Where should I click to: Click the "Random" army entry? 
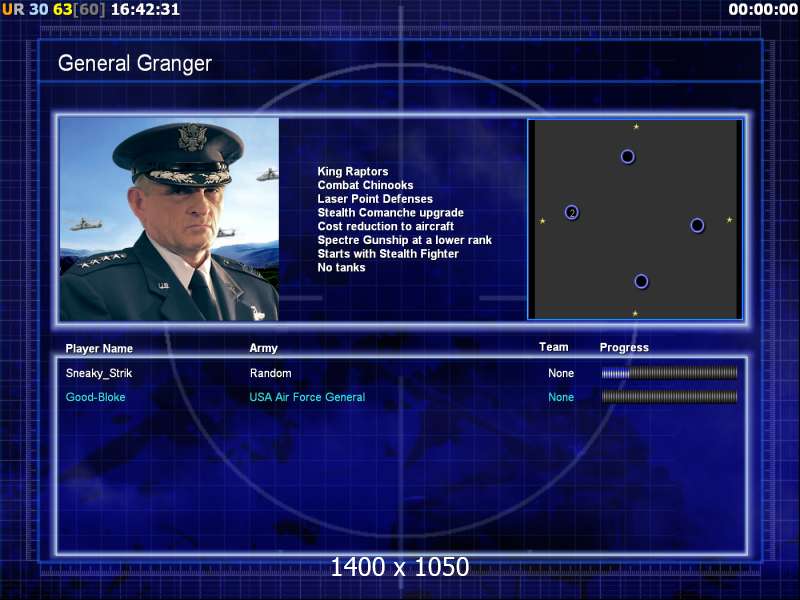click(x=270, y=373)
